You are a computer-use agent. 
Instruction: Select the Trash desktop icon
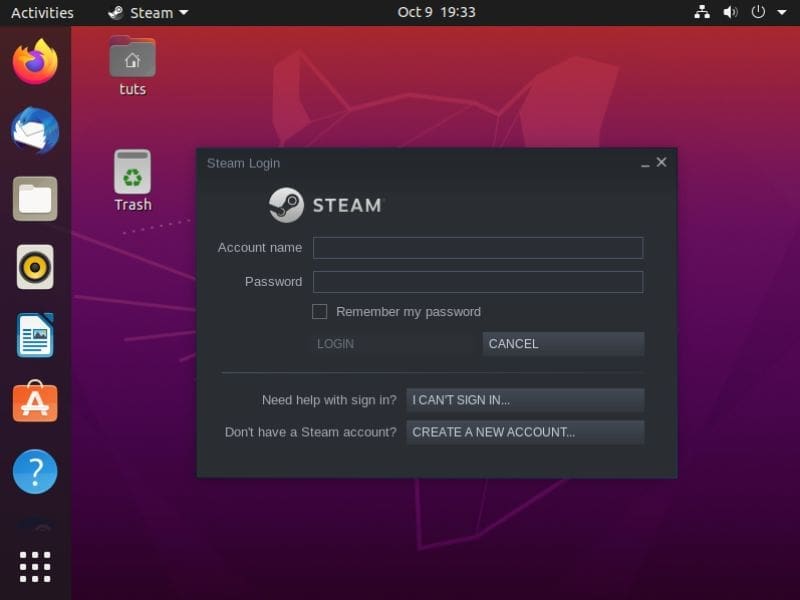(x=133, y=181)
